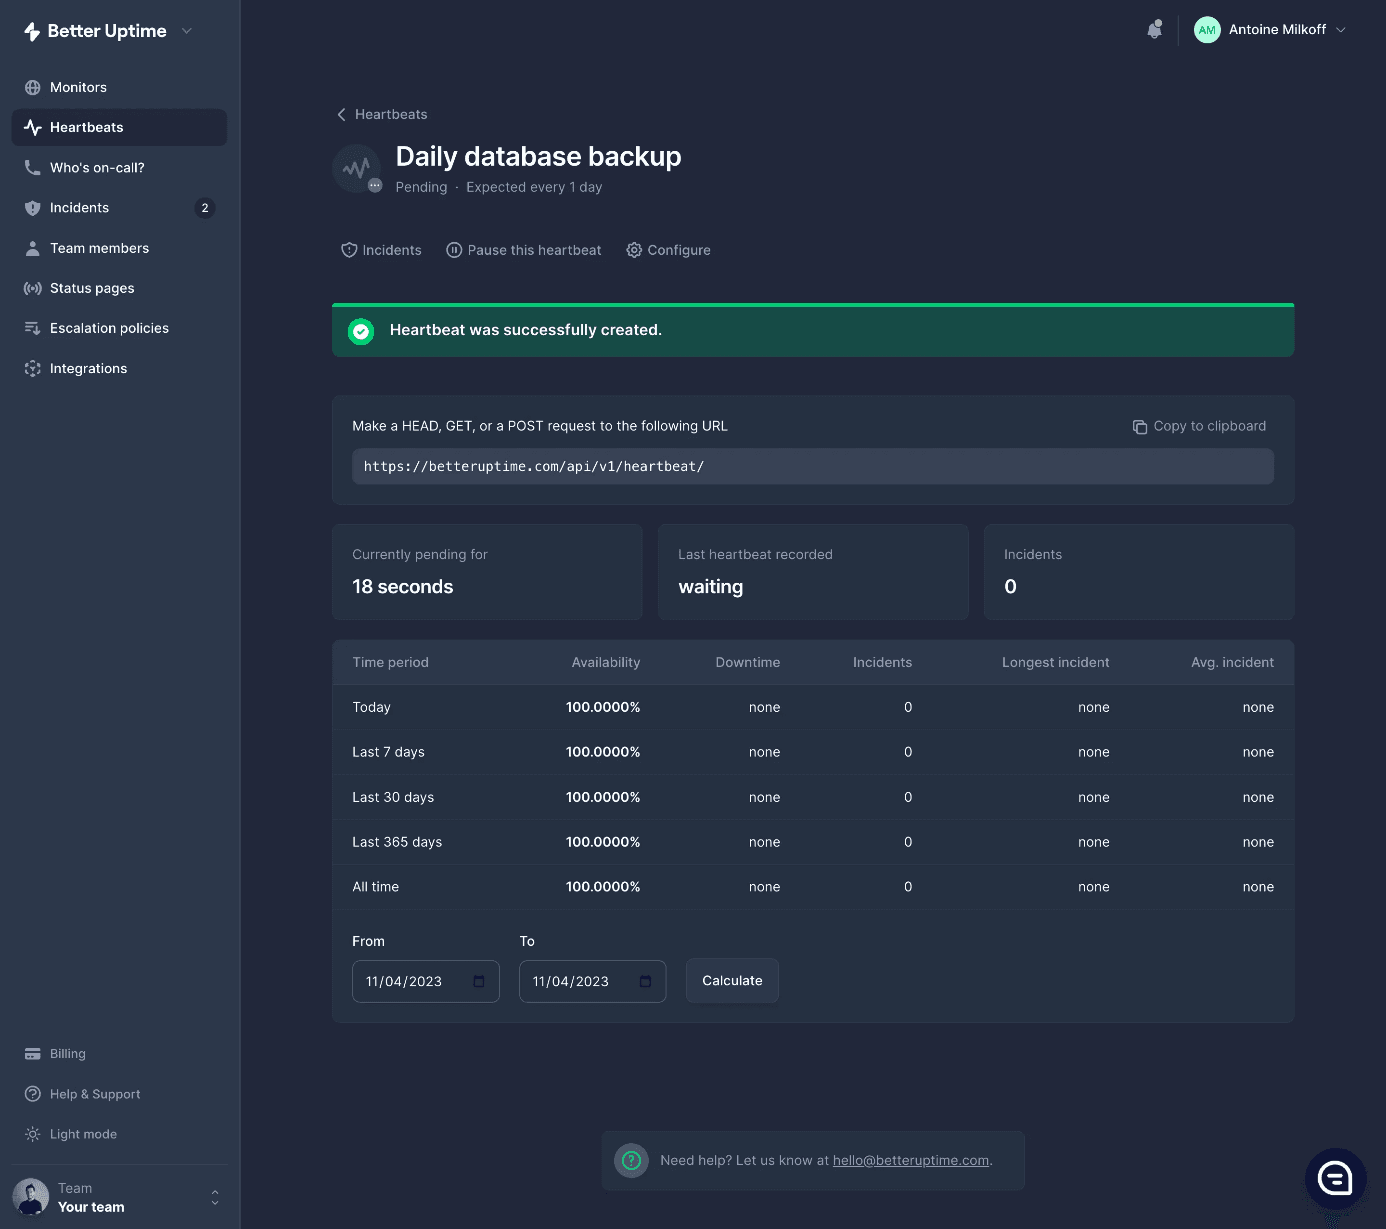Click the Billing card icon
Viewport: 1386px width, 1229px height.
33,1054
